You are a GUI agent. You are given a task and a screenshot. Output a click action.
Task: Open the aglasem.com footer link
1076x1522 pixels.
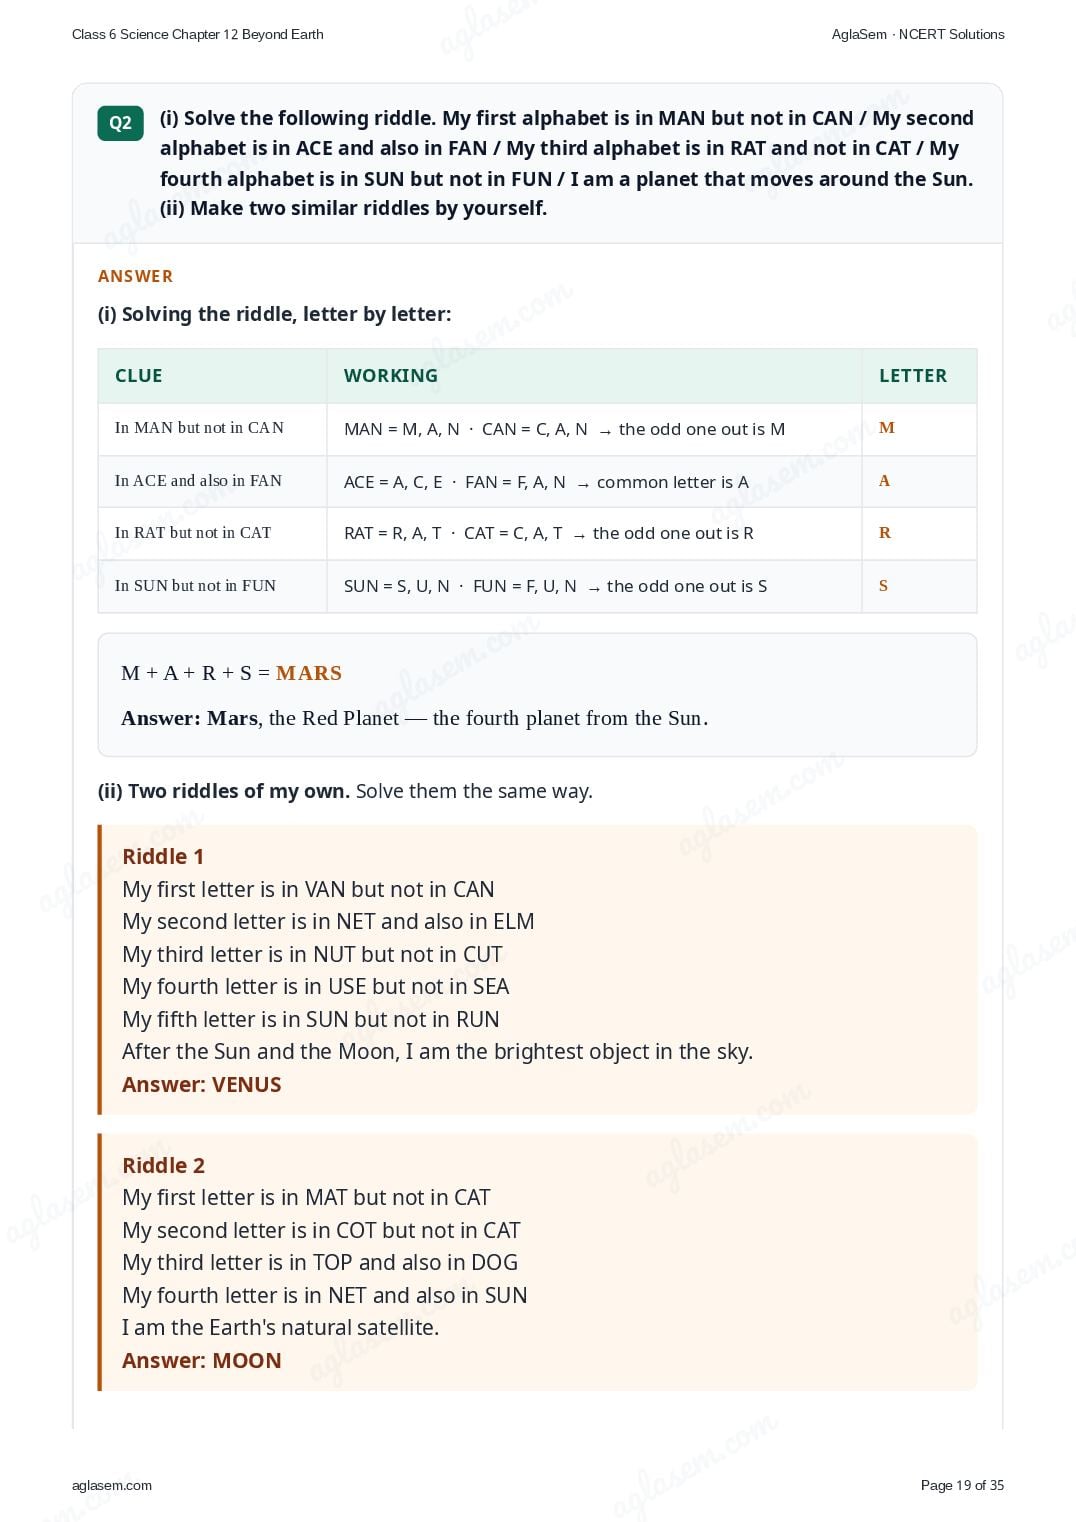pyautogui.click(x=112, y=1485)
